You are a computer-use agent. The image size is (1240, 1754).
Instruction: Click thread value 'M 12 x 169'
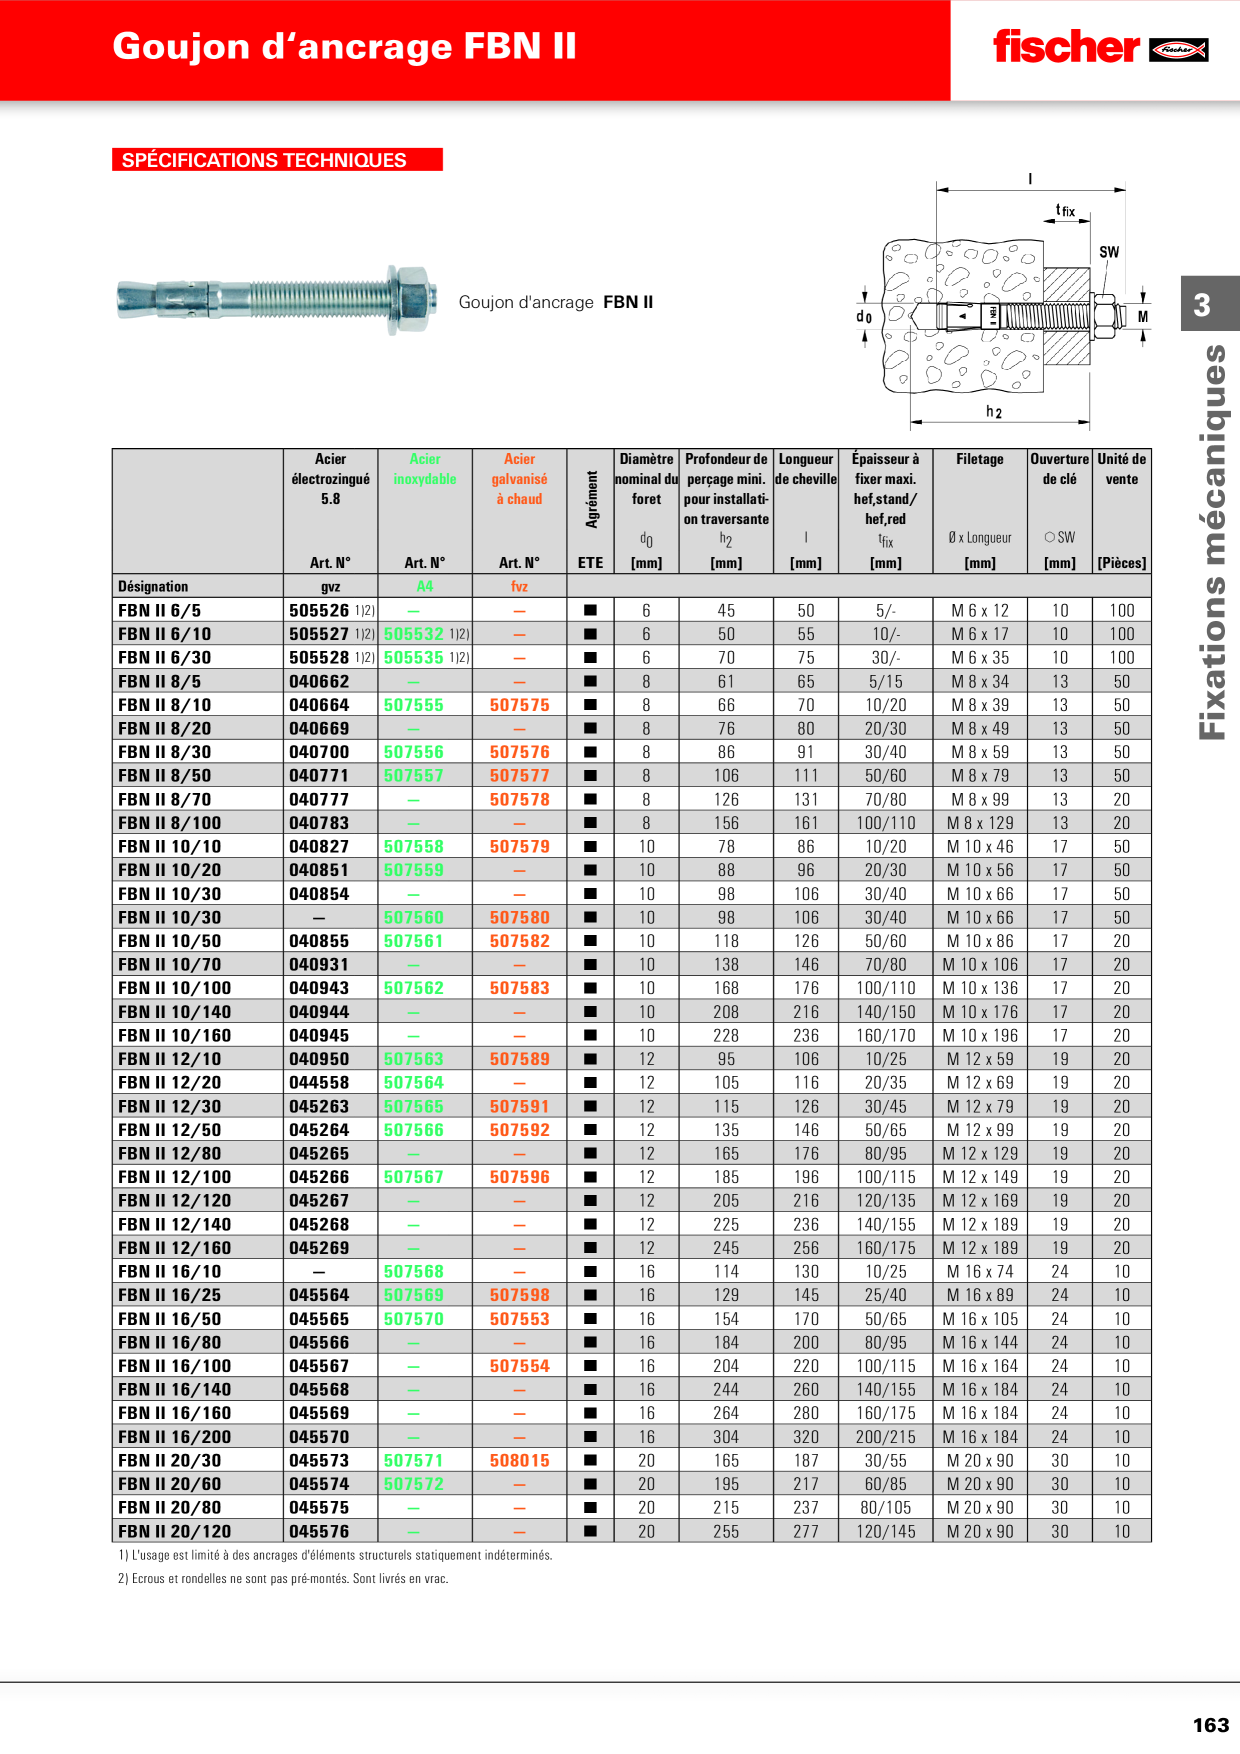tap(980, 1200)
